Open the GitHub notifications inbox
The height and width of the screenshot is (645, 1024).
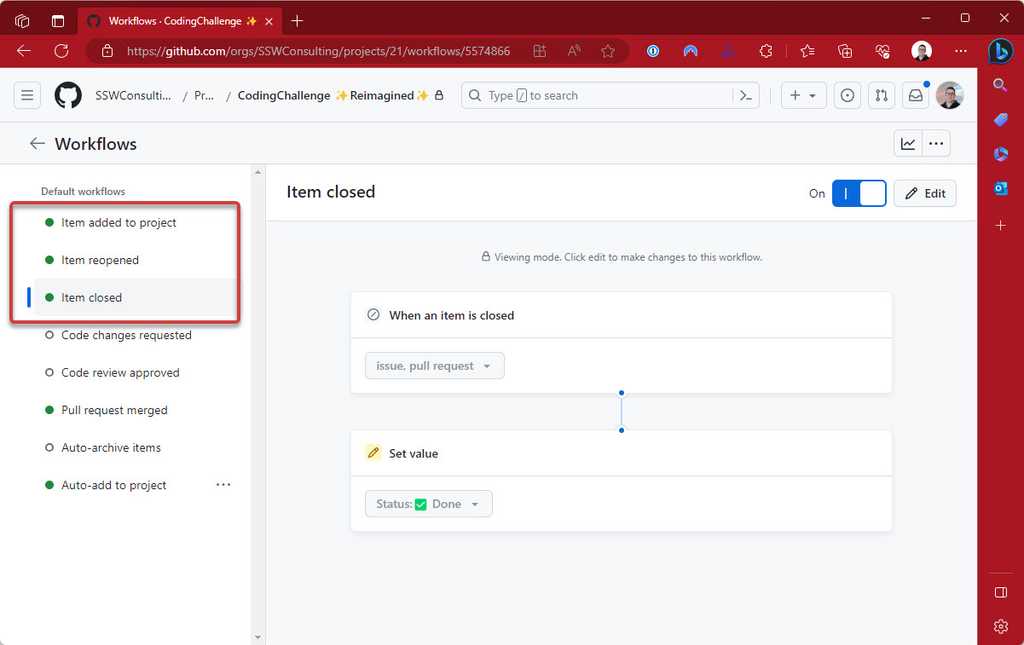click(x=914, y=95)
